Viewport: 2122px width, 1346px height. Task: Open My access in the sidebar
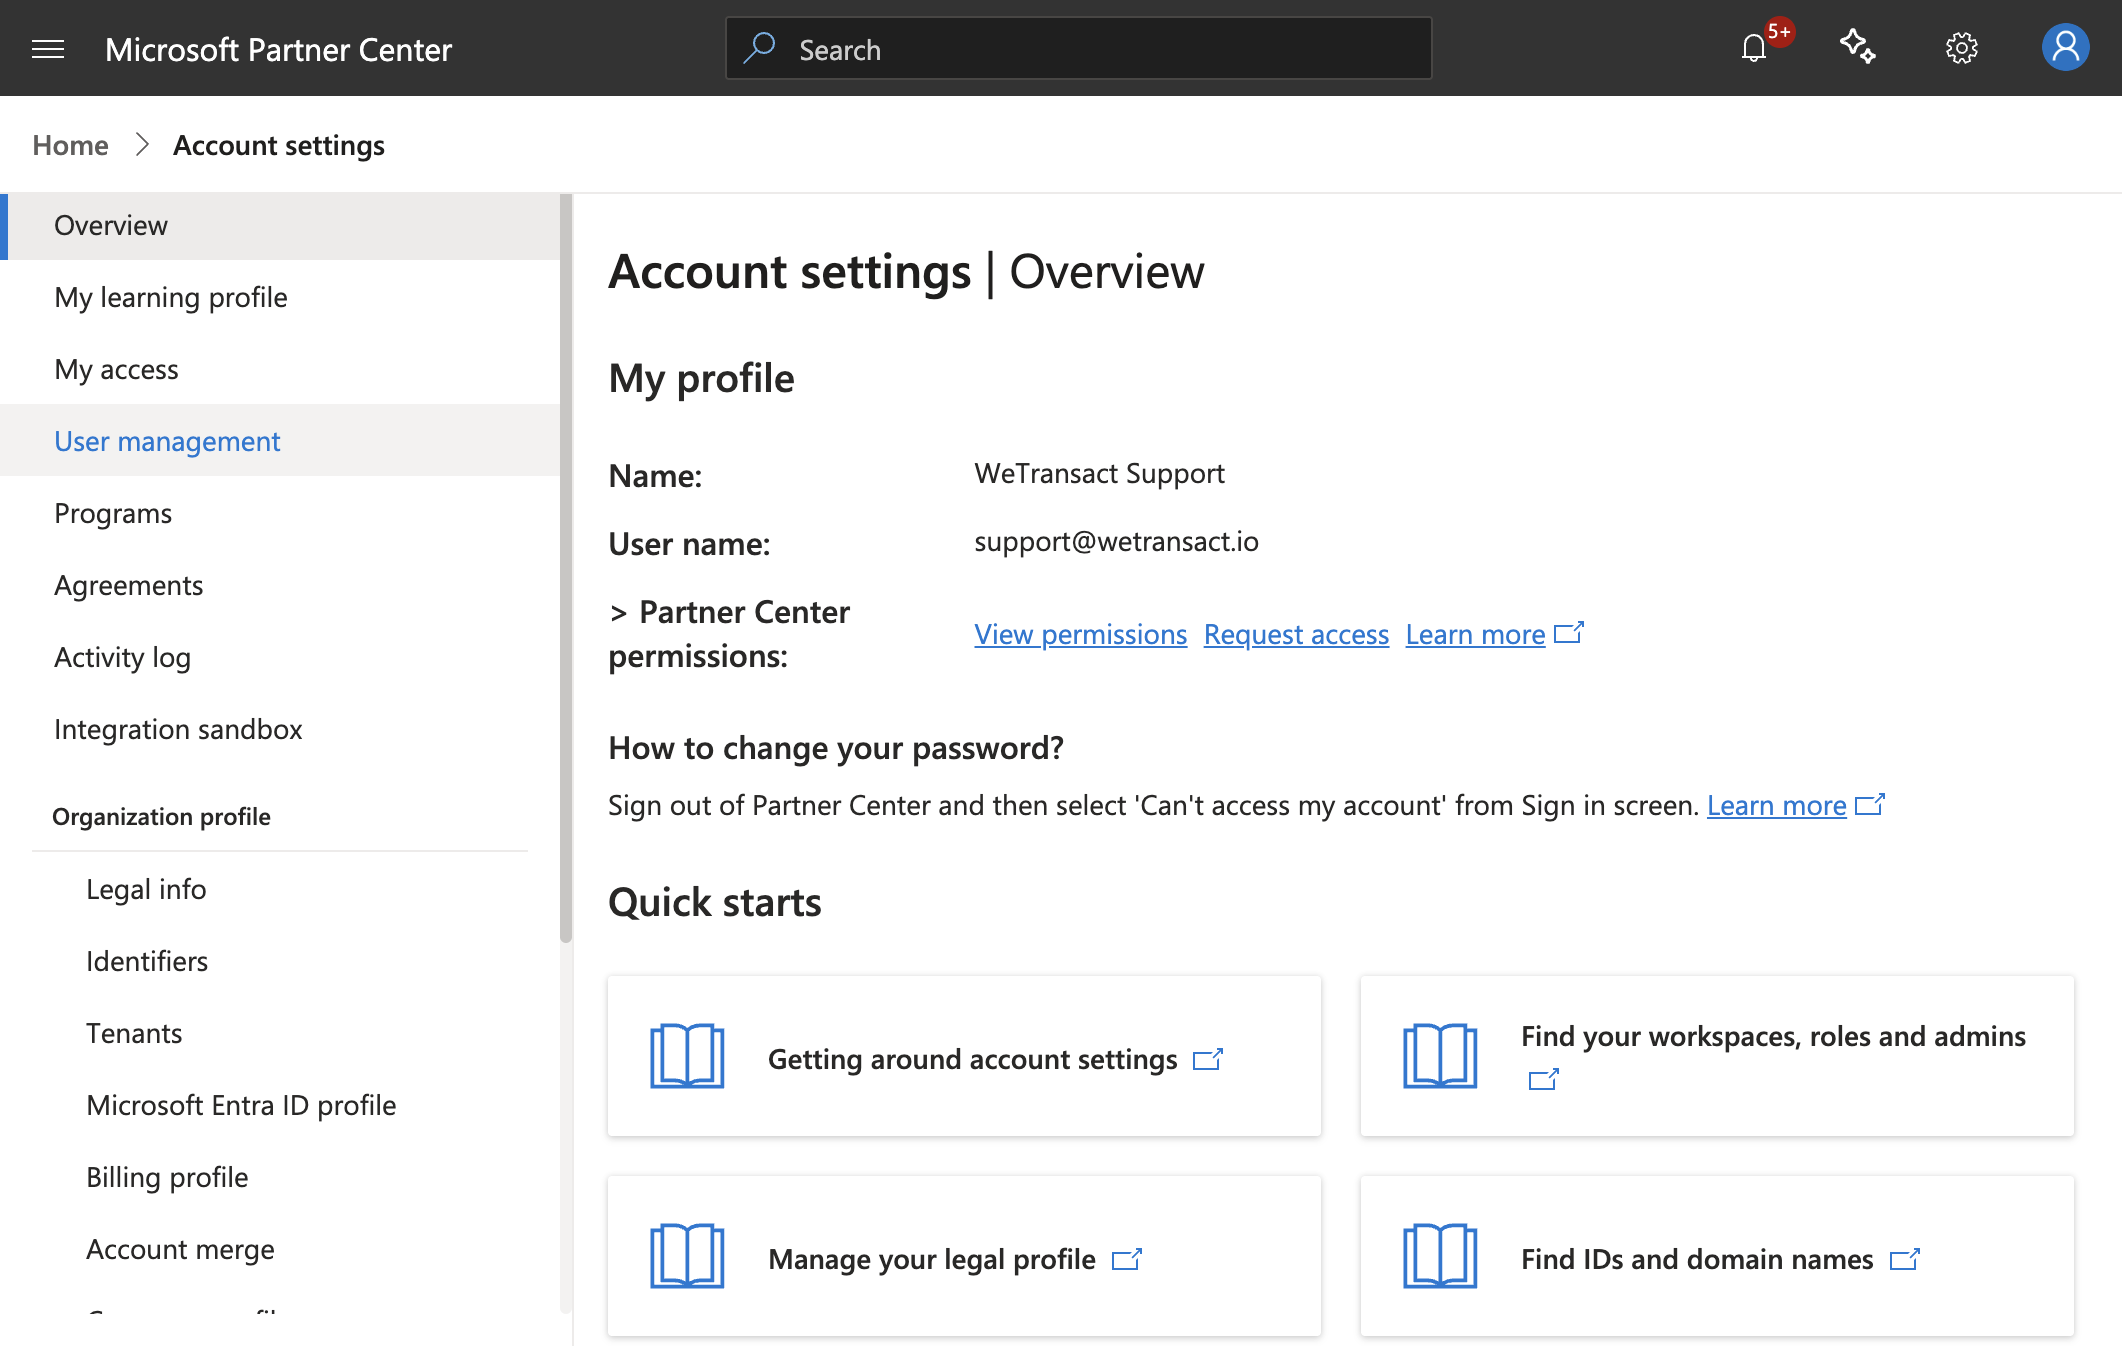coord(280,369)
